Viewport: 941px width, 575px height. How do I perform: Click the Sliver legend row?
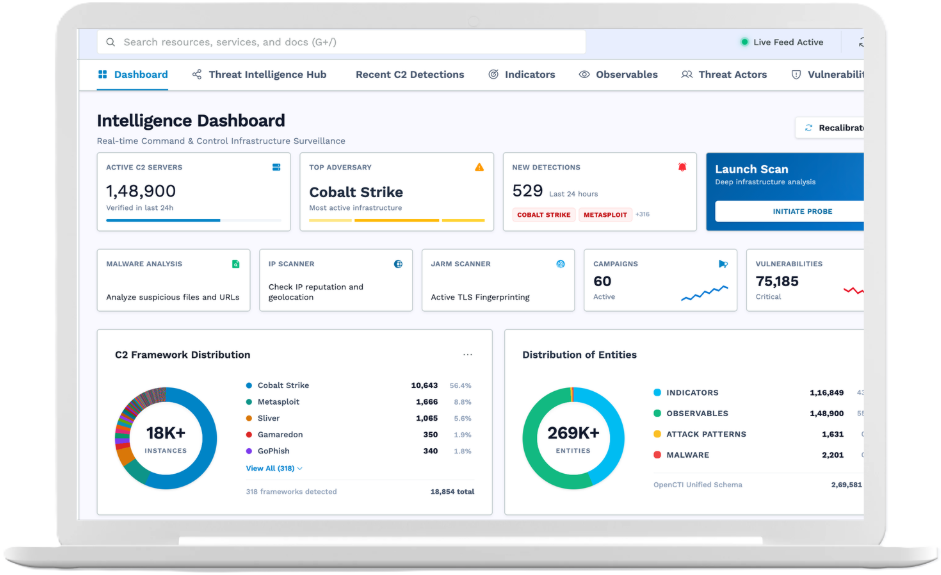(359, 418)
